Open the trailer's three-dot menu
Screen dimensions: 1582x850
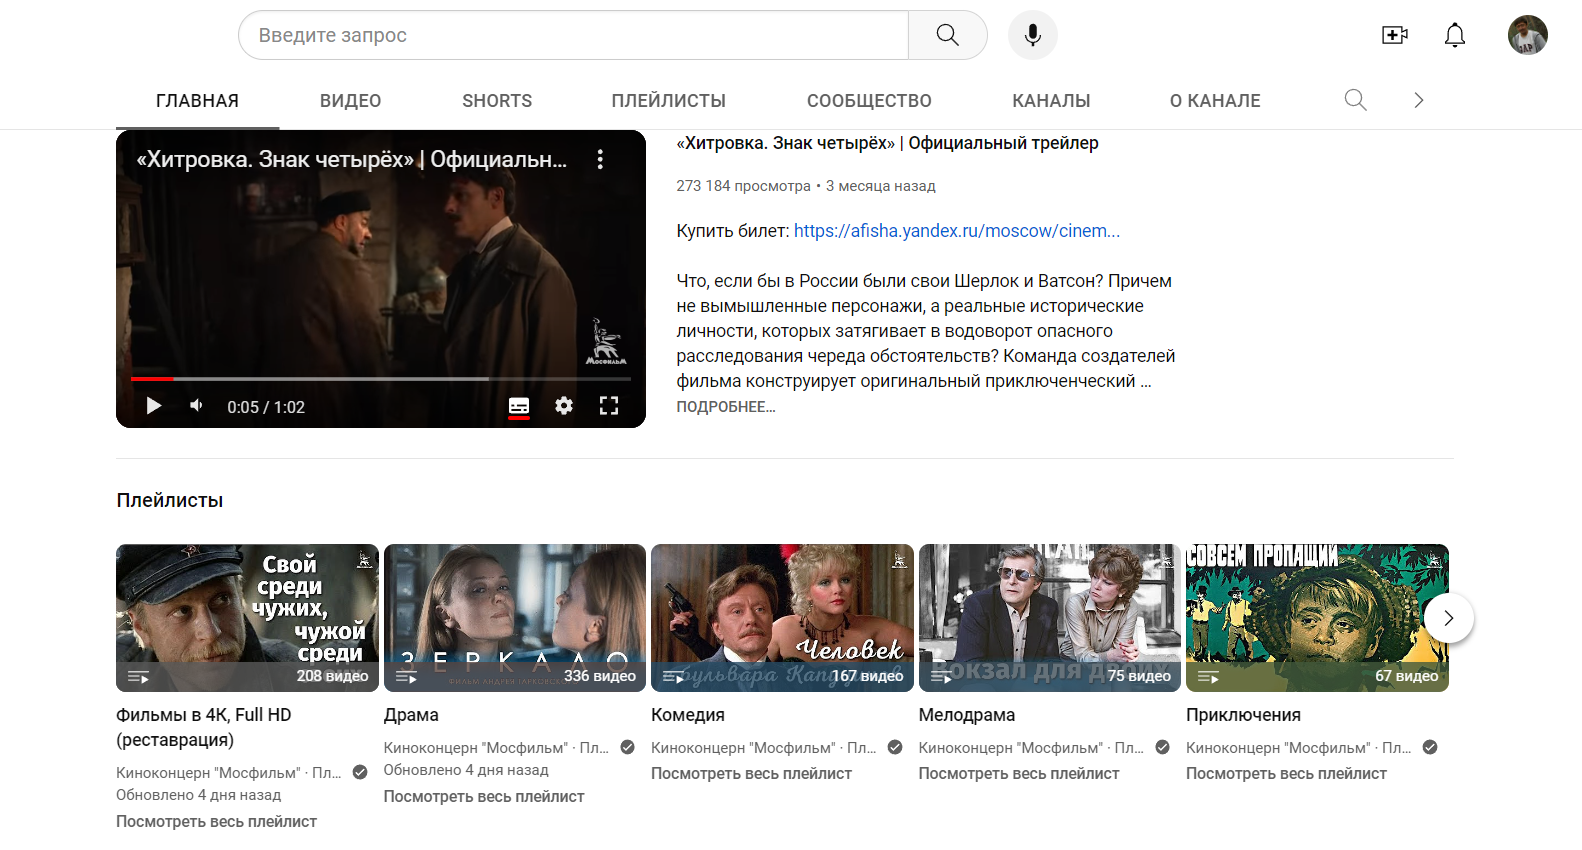point(600,159)
